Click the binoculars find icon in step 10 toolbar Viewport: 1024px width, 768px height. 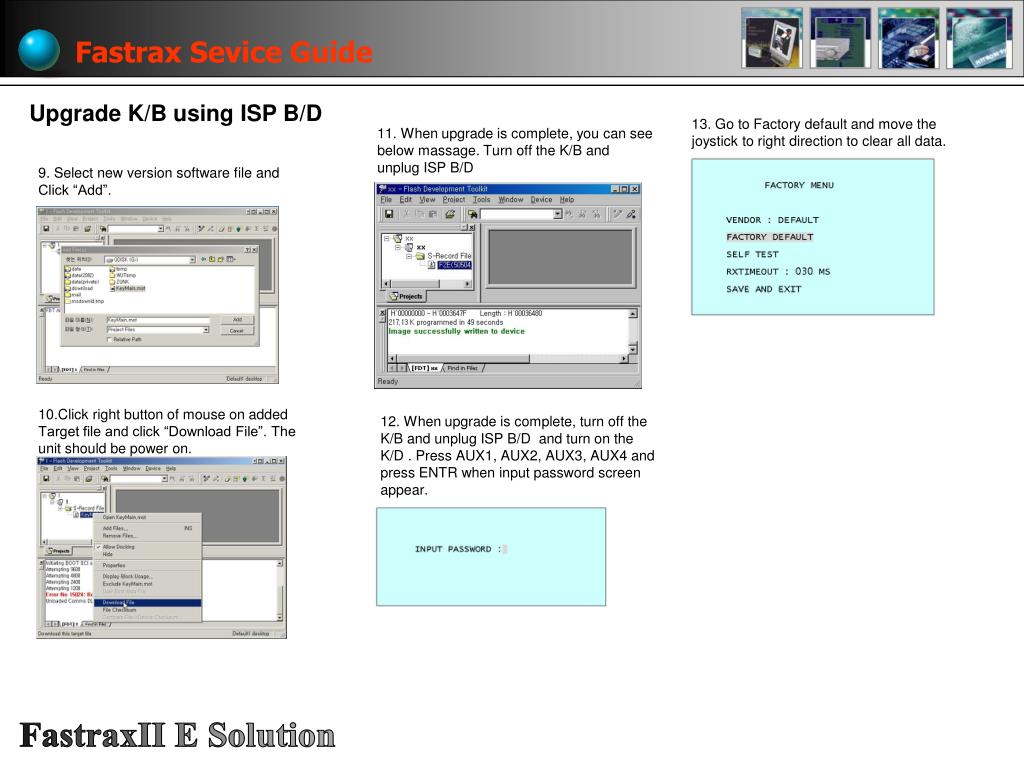click(105, 479)
